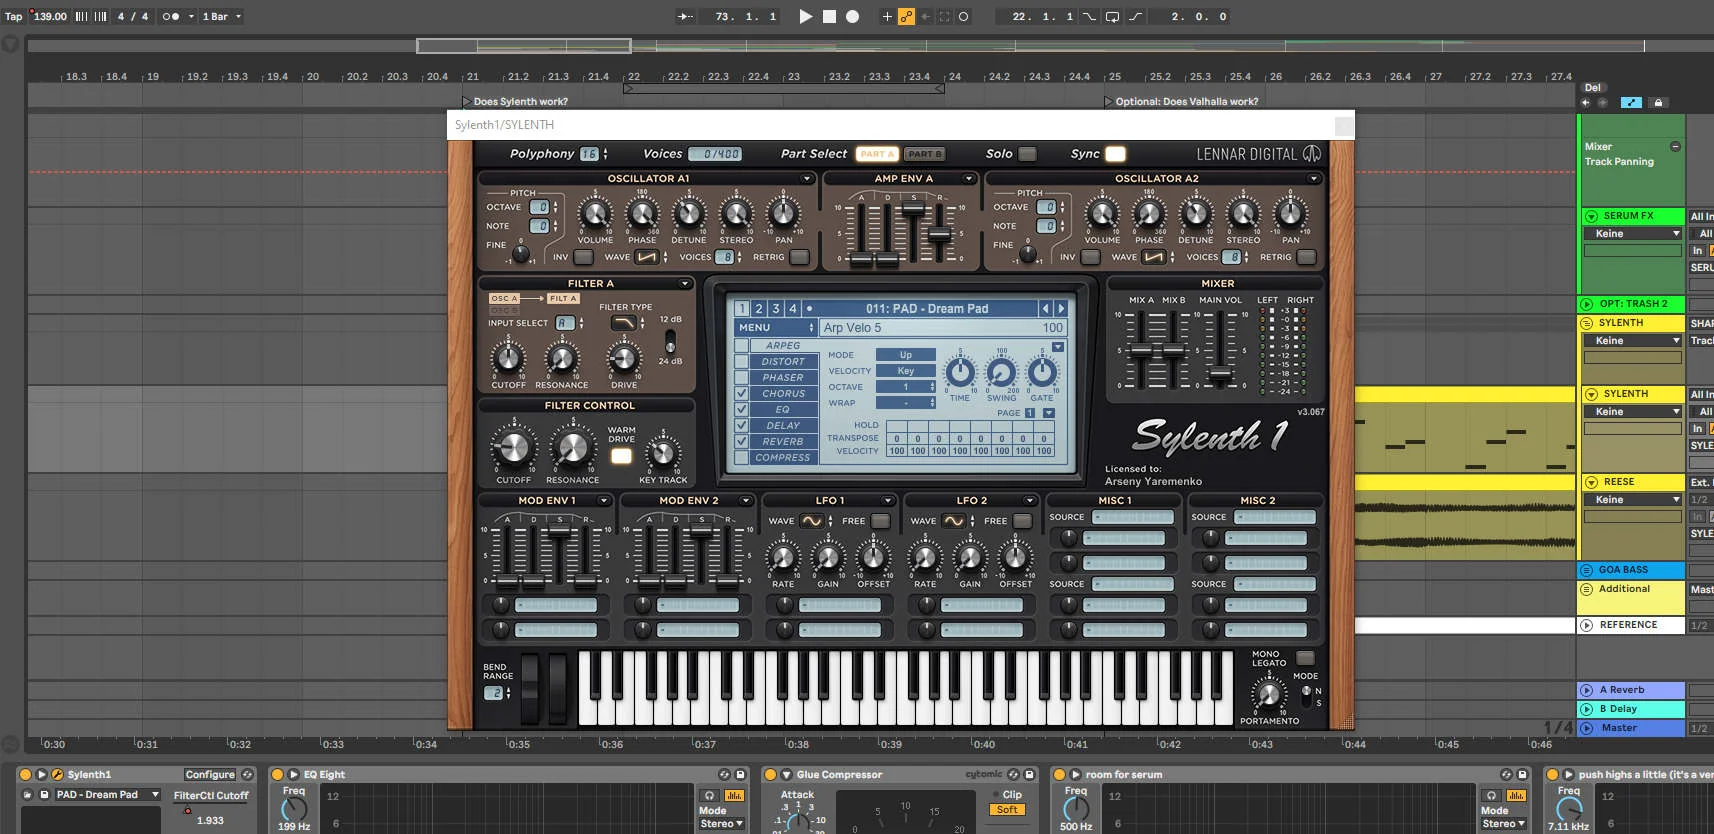Screen dimensions: 1714x834
Task: Select PART A in Sylenth1
Action: pyautogui.click(x=877, y=154)
